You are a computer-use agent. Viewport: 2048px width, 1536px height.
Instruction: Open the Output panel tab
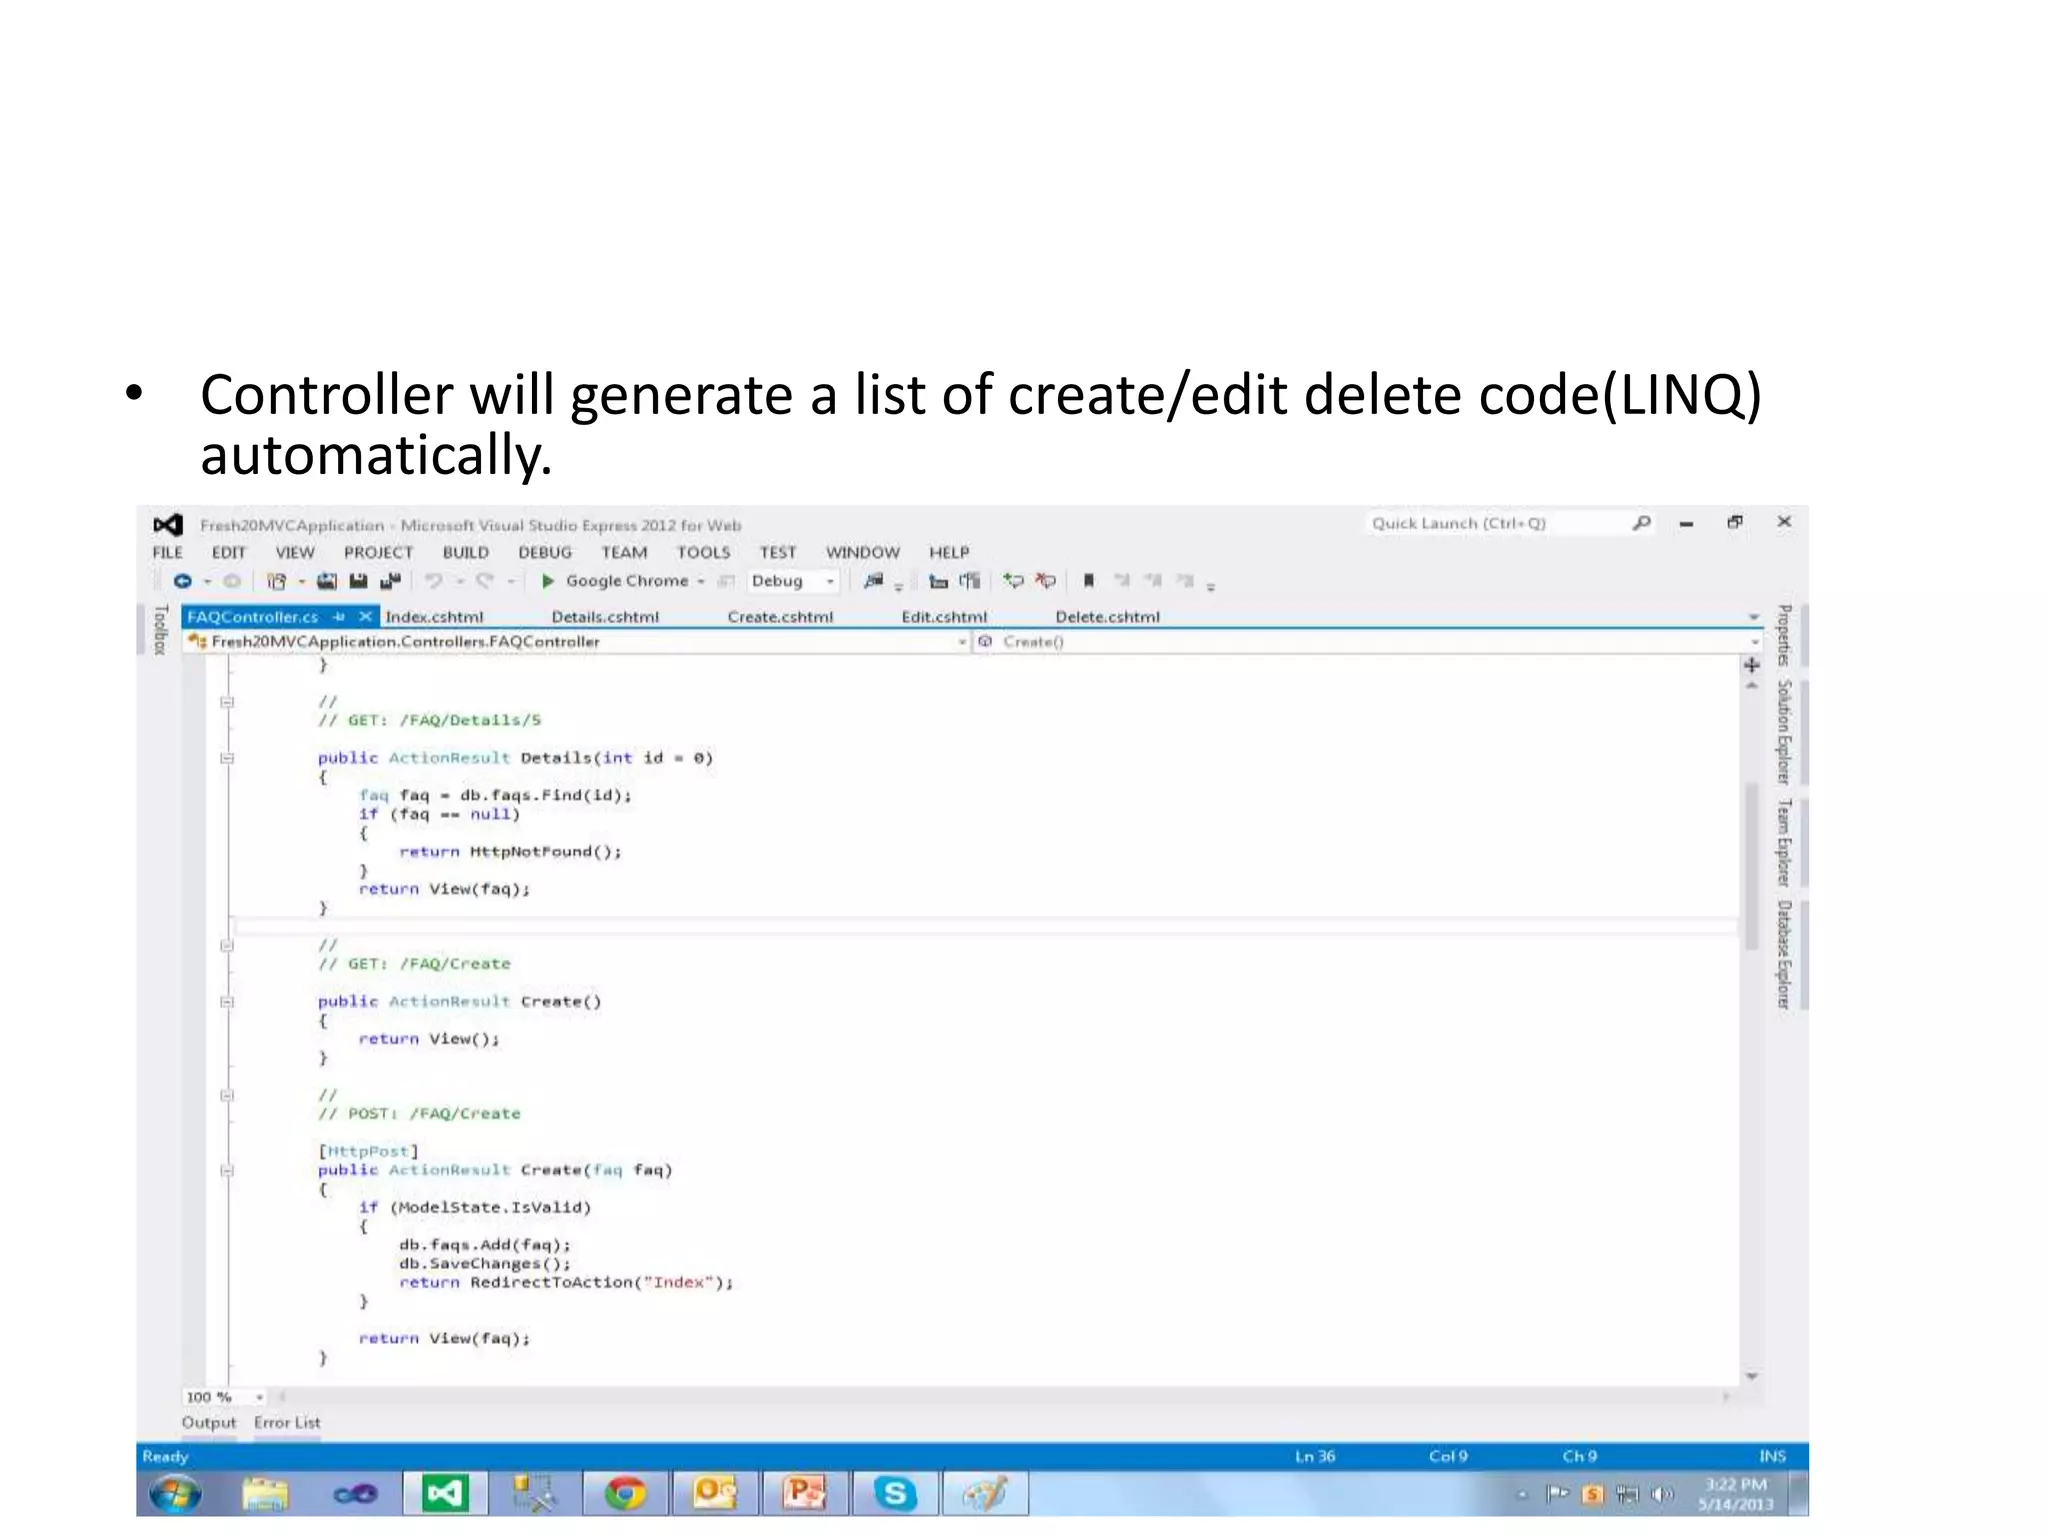pyautogui.click(x=209, y=1423)
